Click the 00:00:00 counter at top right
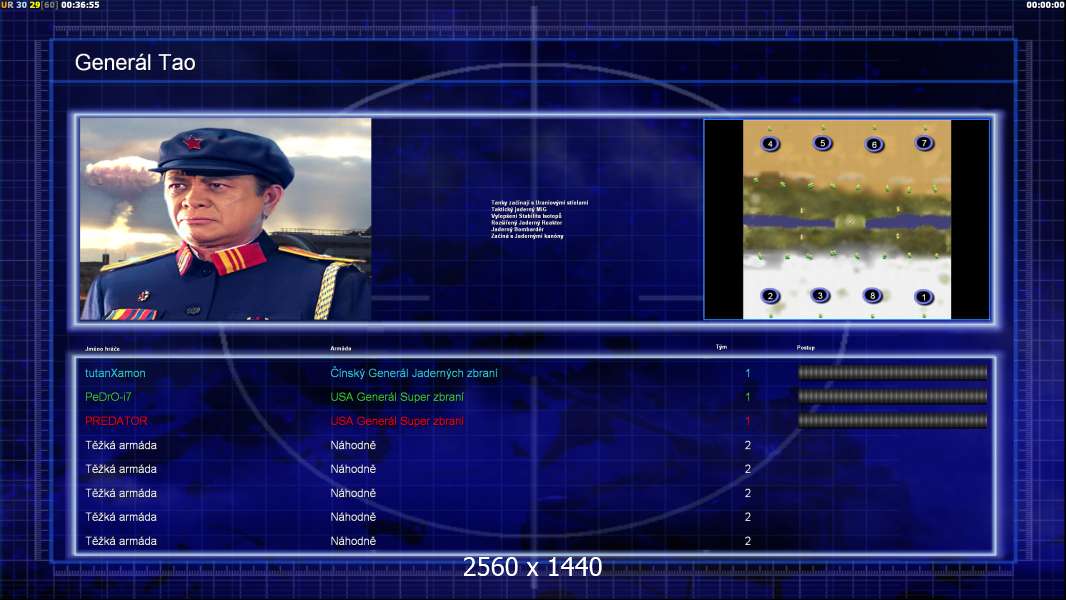This screenshot has width=1066, height=600. click(x=1046, y=5)
